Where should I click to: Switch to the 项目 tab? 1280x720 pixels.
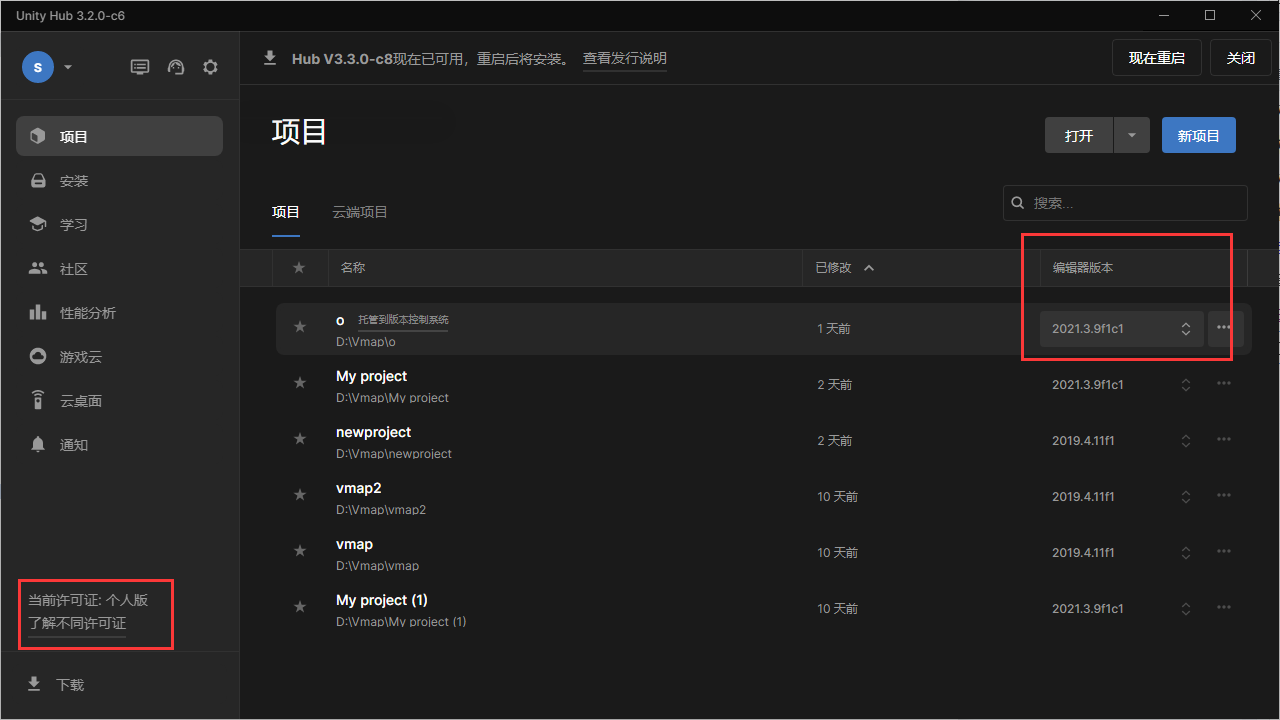[x=286, y=212]
